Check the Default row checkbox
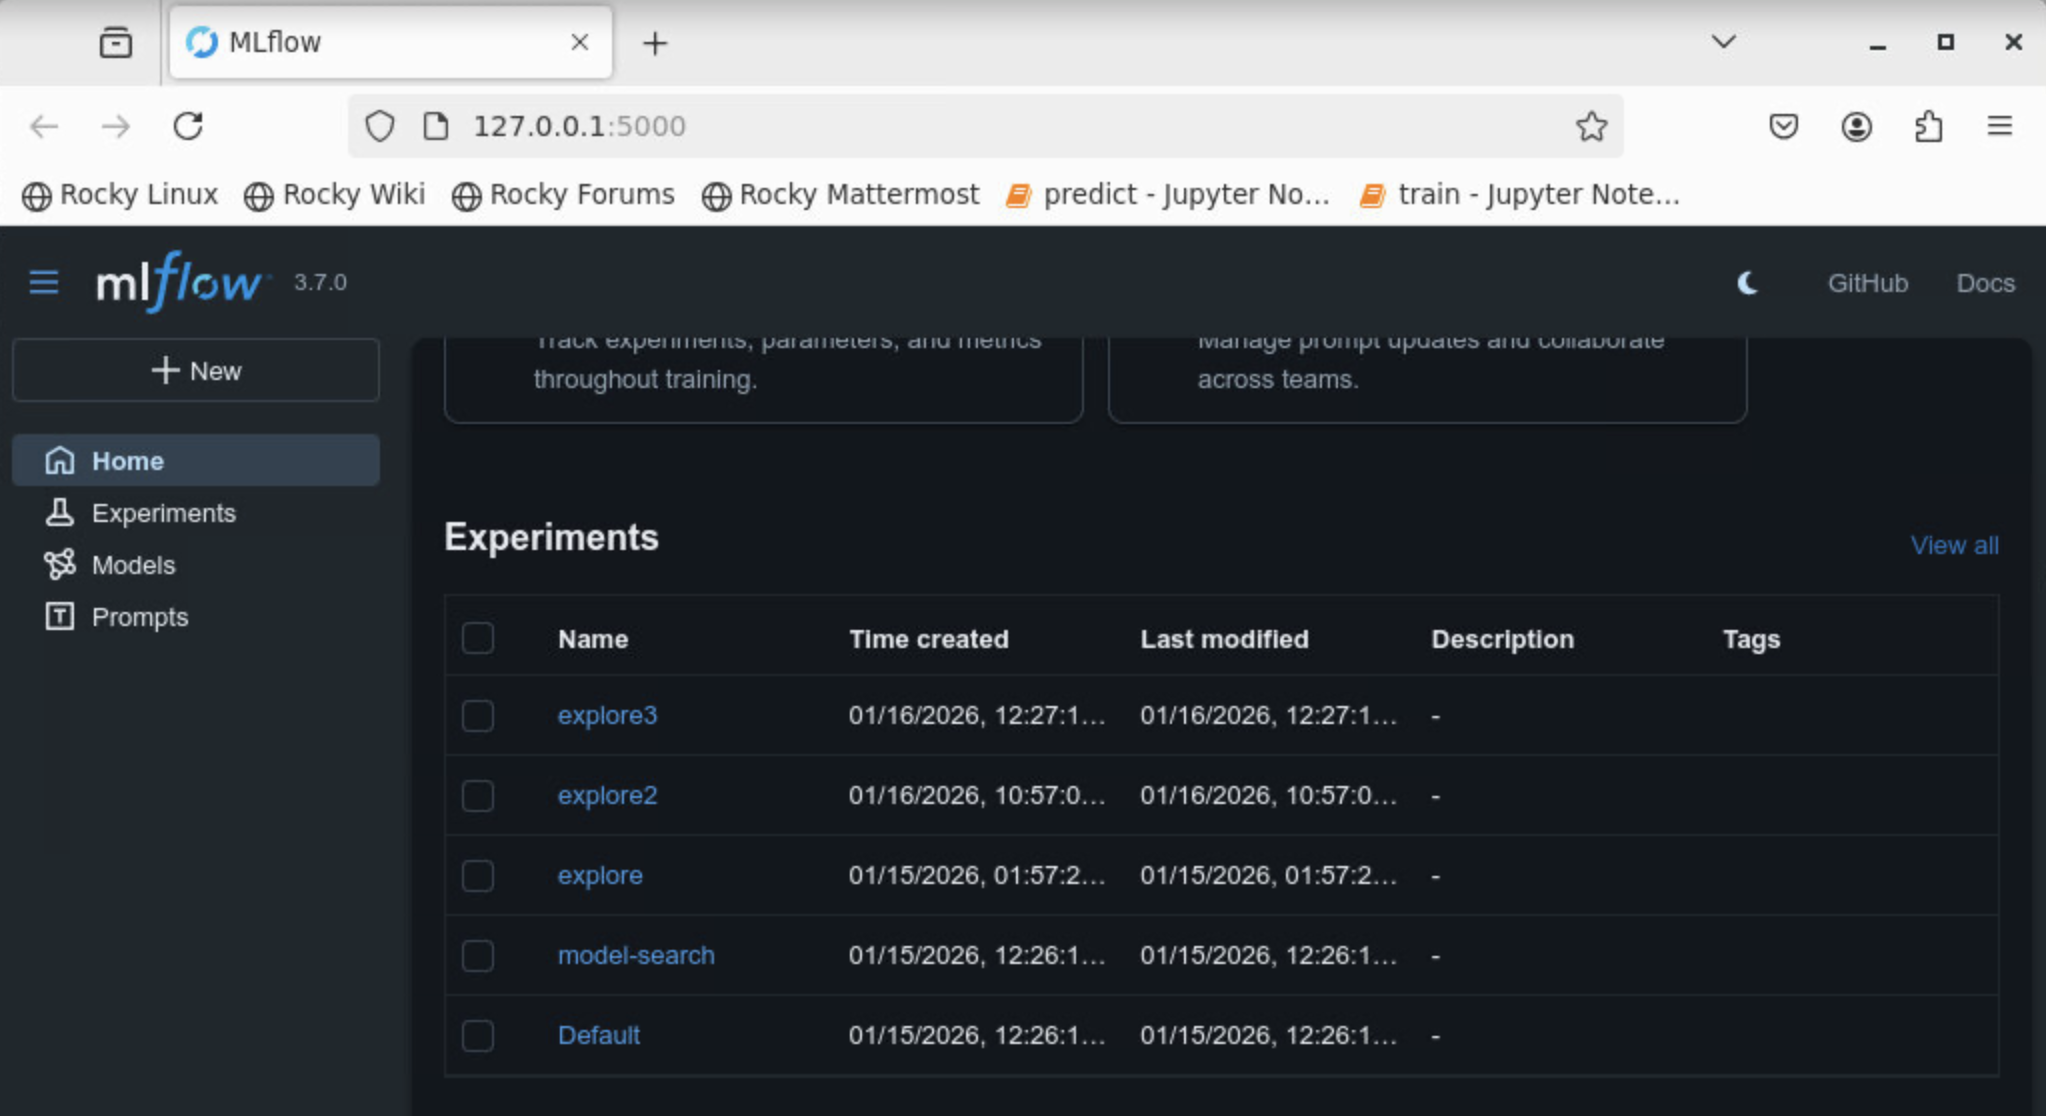The width and height of the screenshot is (2046, 1116). click(x=478, y=1035)
